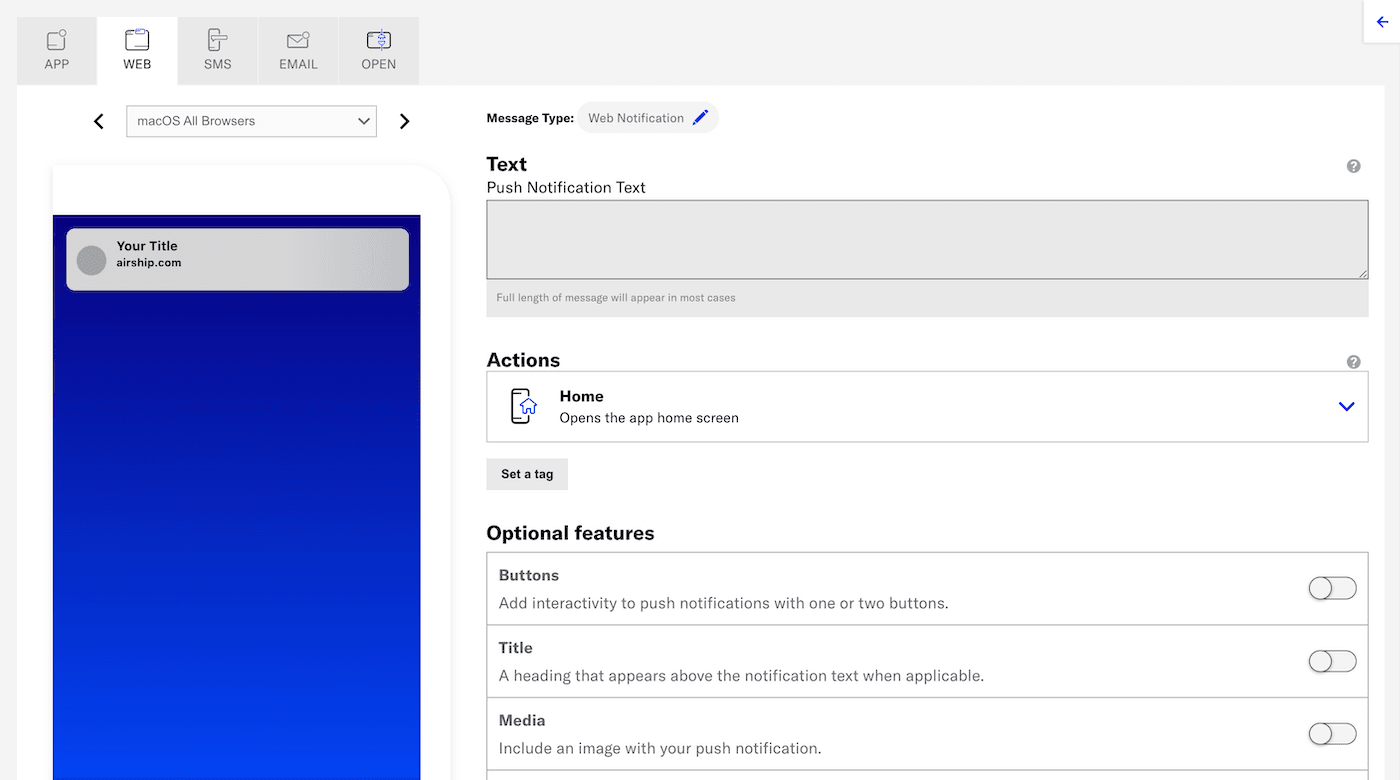Click in the Push Notification Text field
The height and width of the screenshot is (780, 1400).
tap(926, 240)
